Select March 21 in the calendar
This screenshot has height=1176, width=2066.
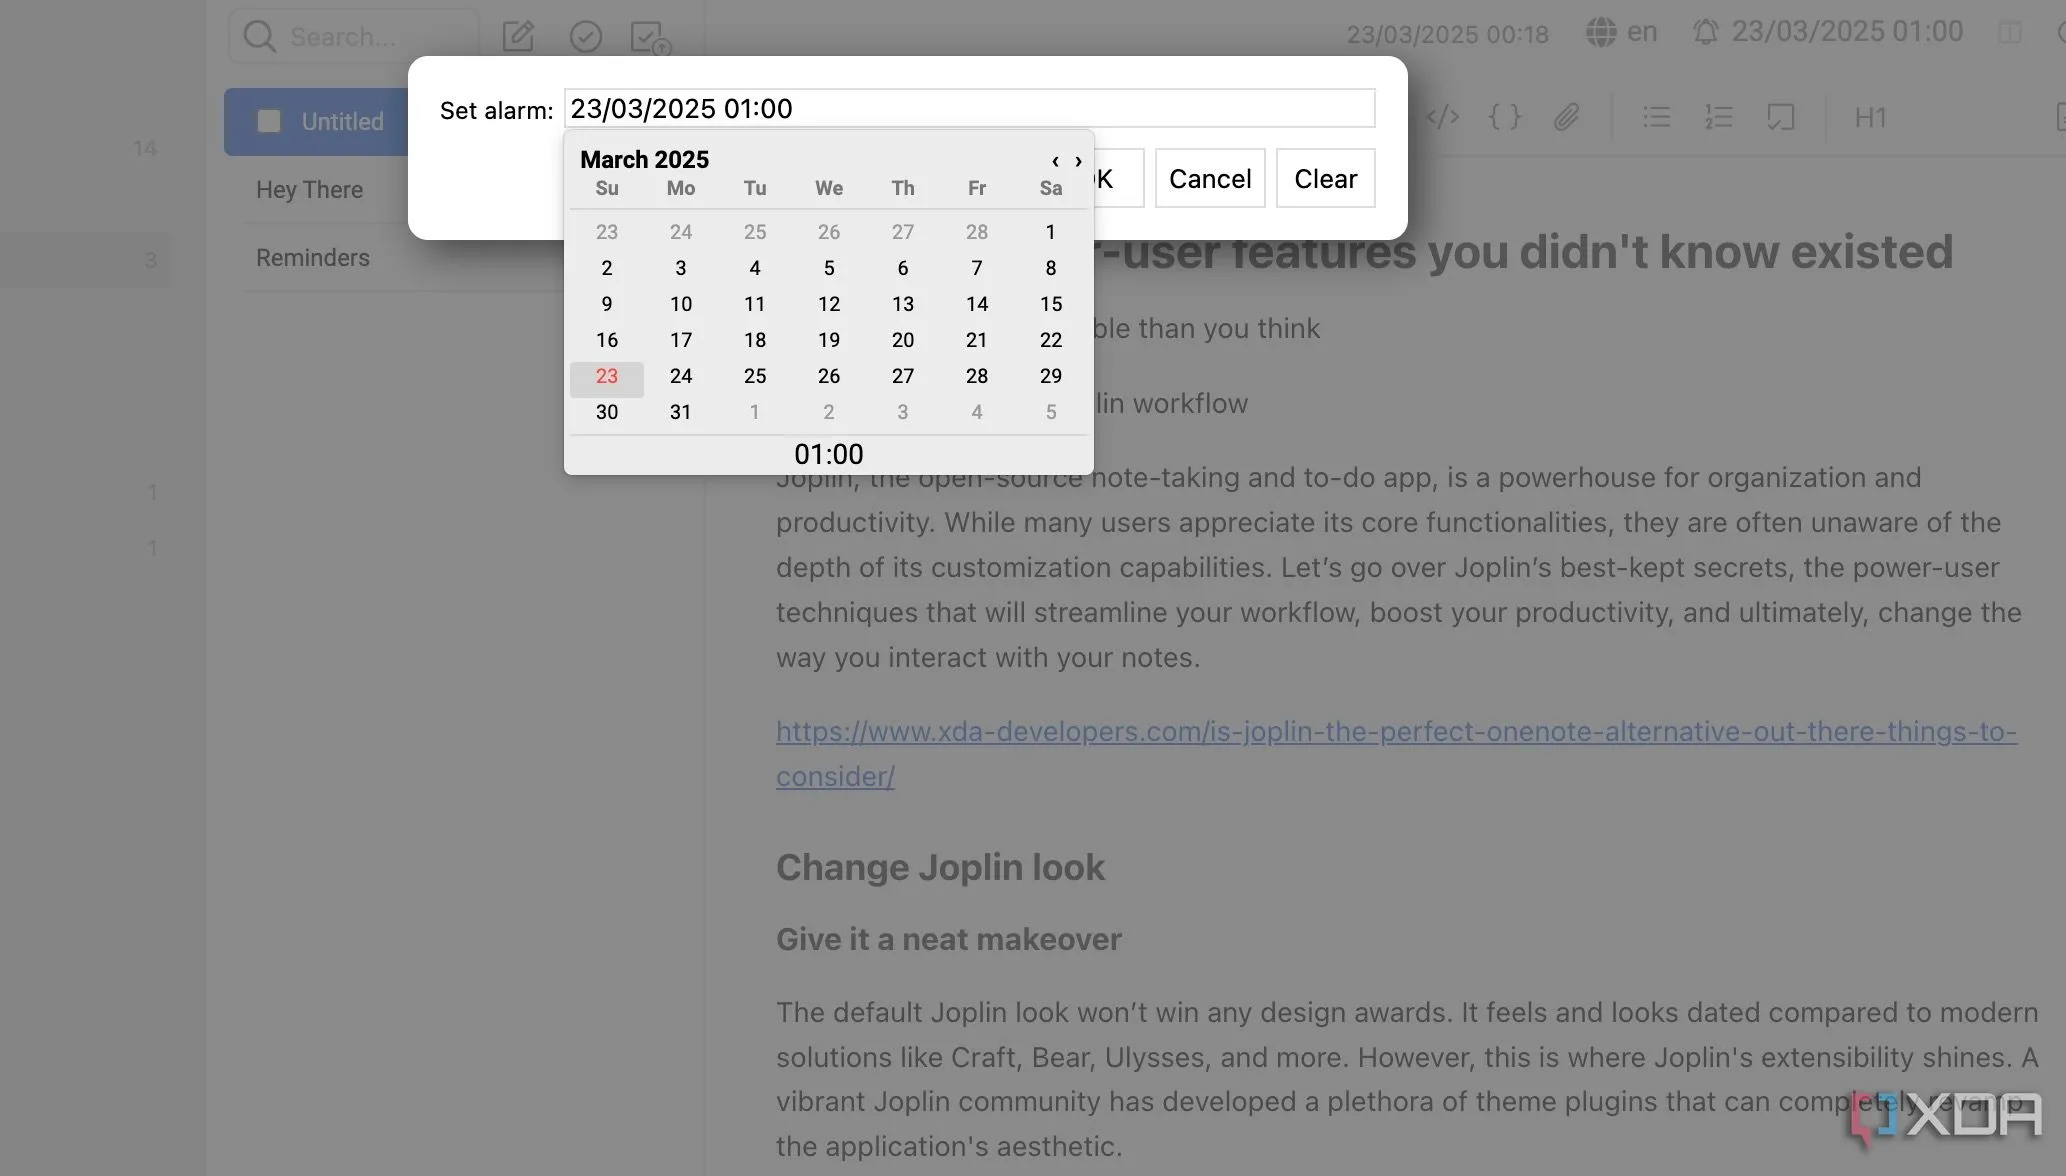pyautogui.click(x=976, y=340)
